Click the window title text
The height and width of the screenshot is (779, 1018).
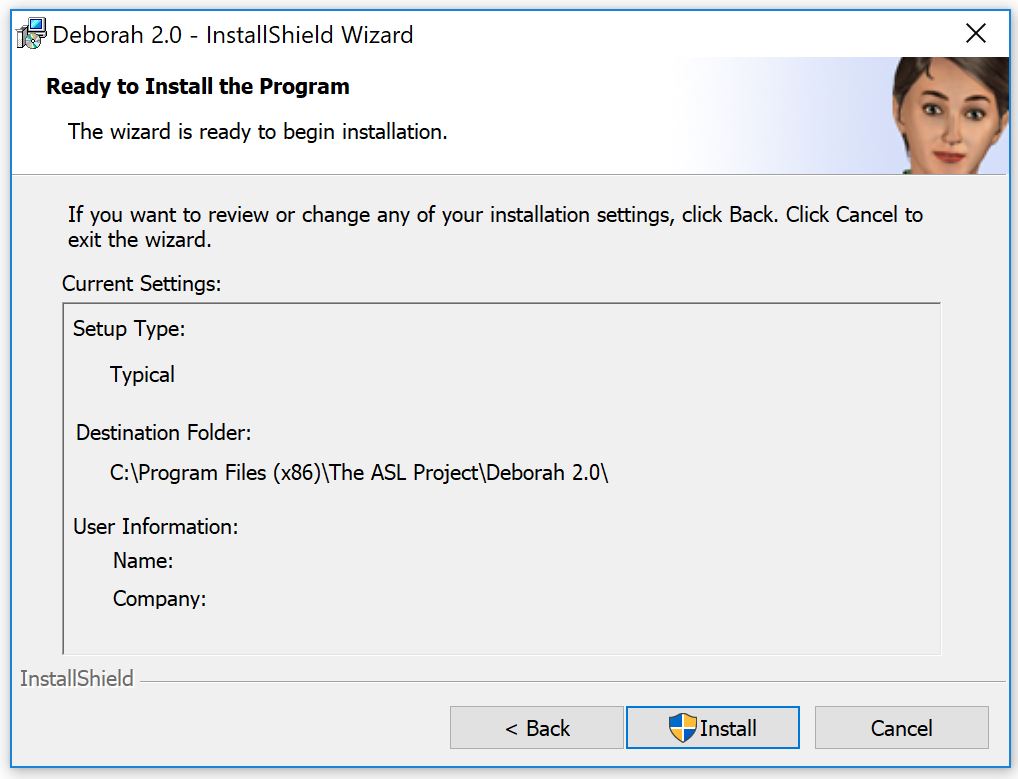tap(232, 34)
